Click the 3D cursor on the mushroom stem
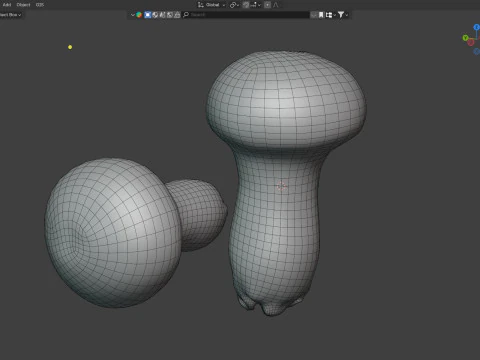This screenshot has width=480, height=360. click(281, 186)
